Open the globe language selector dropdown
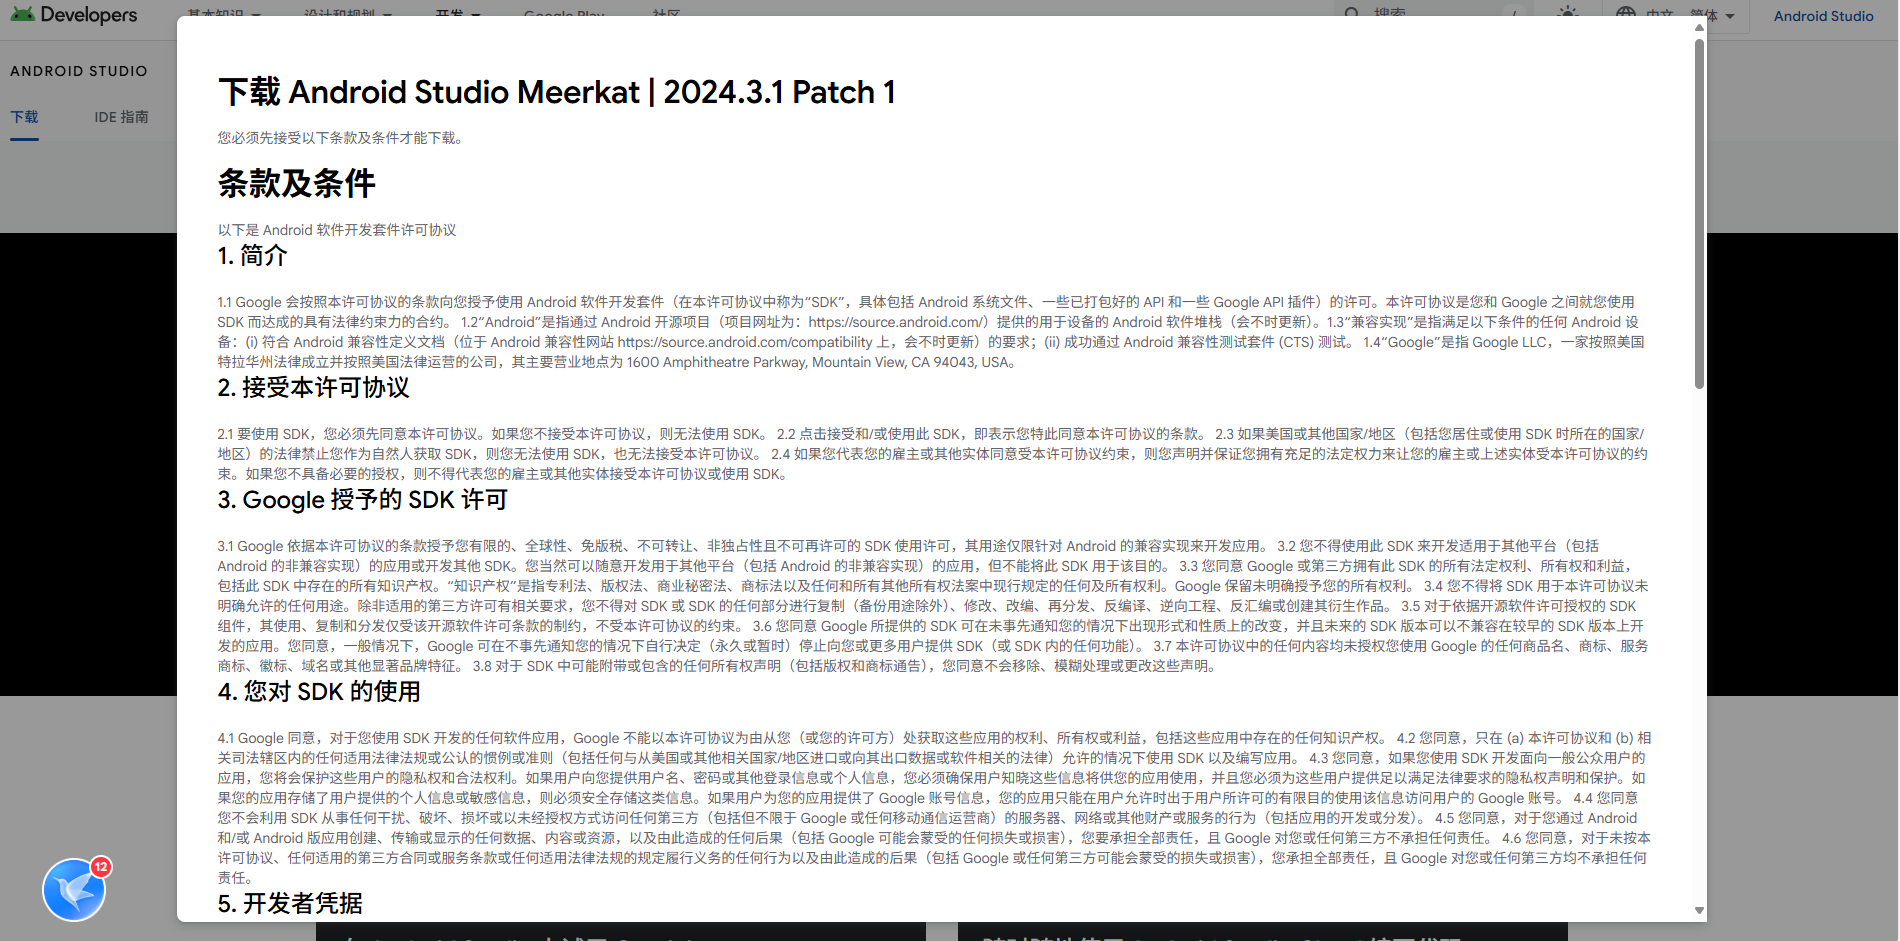1900x941 pixels. point(1674,16)
